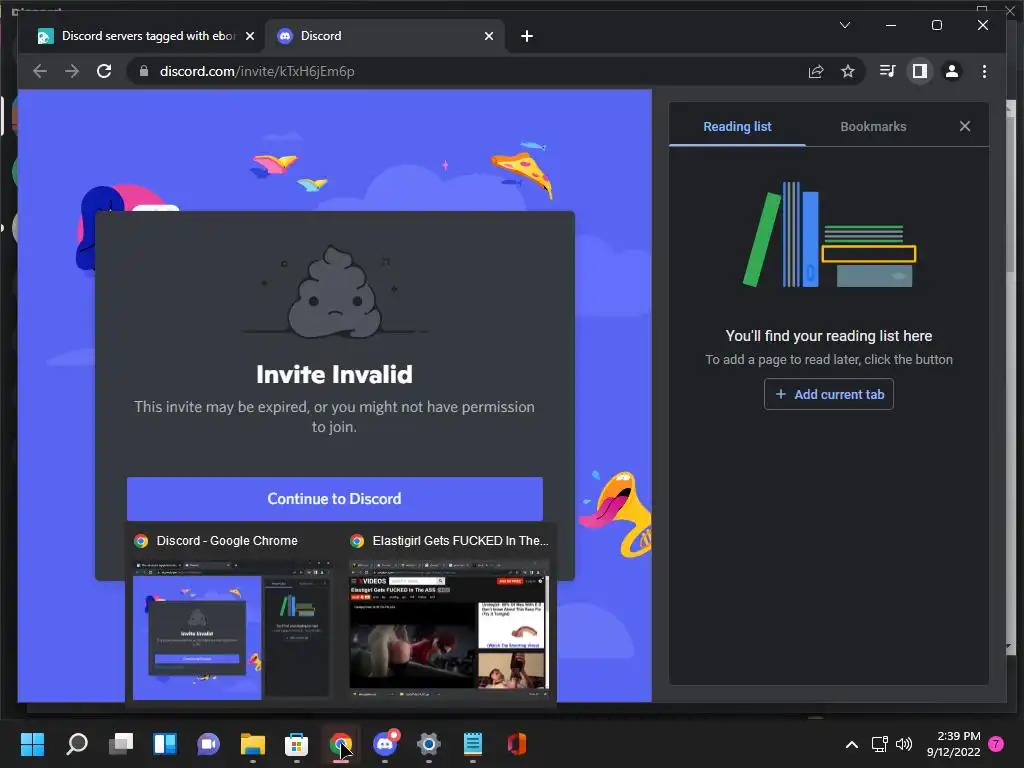Open Microsoft Store from taskbar
The height and width of the screenshot is (768, 1024).
click(x=296, y=744)
